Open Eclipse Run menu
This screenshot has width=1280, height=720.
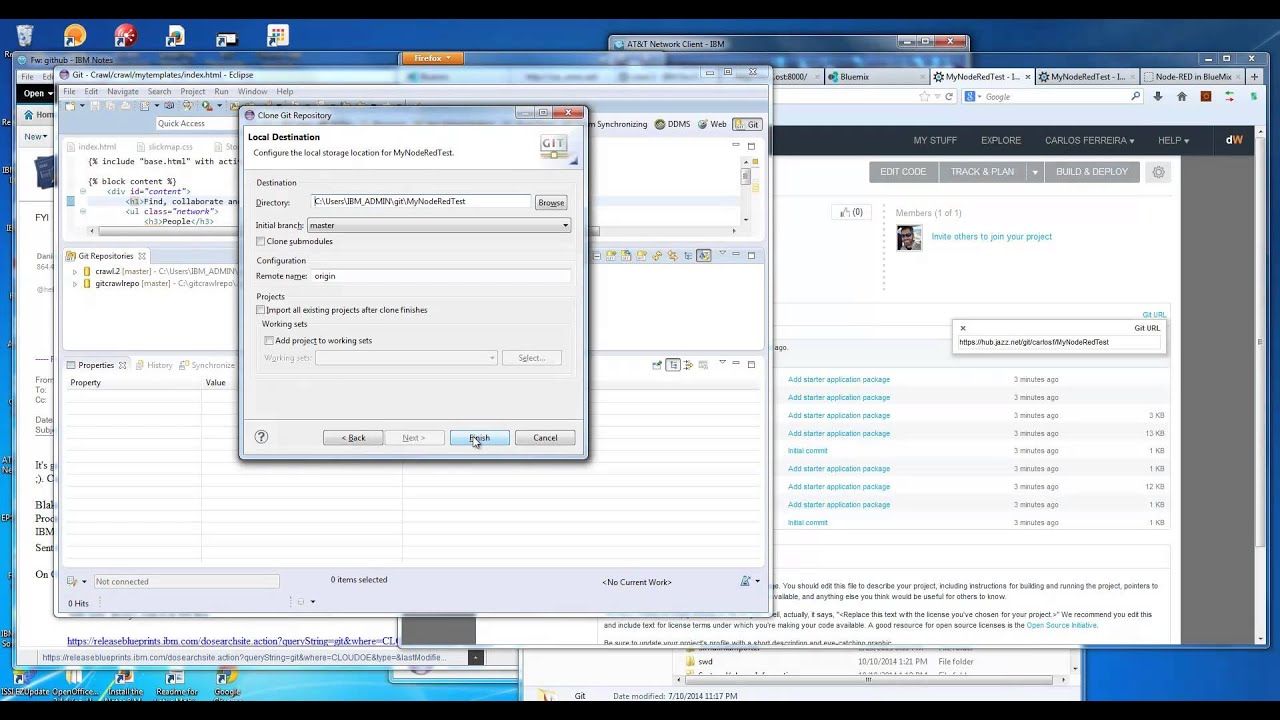221,92
